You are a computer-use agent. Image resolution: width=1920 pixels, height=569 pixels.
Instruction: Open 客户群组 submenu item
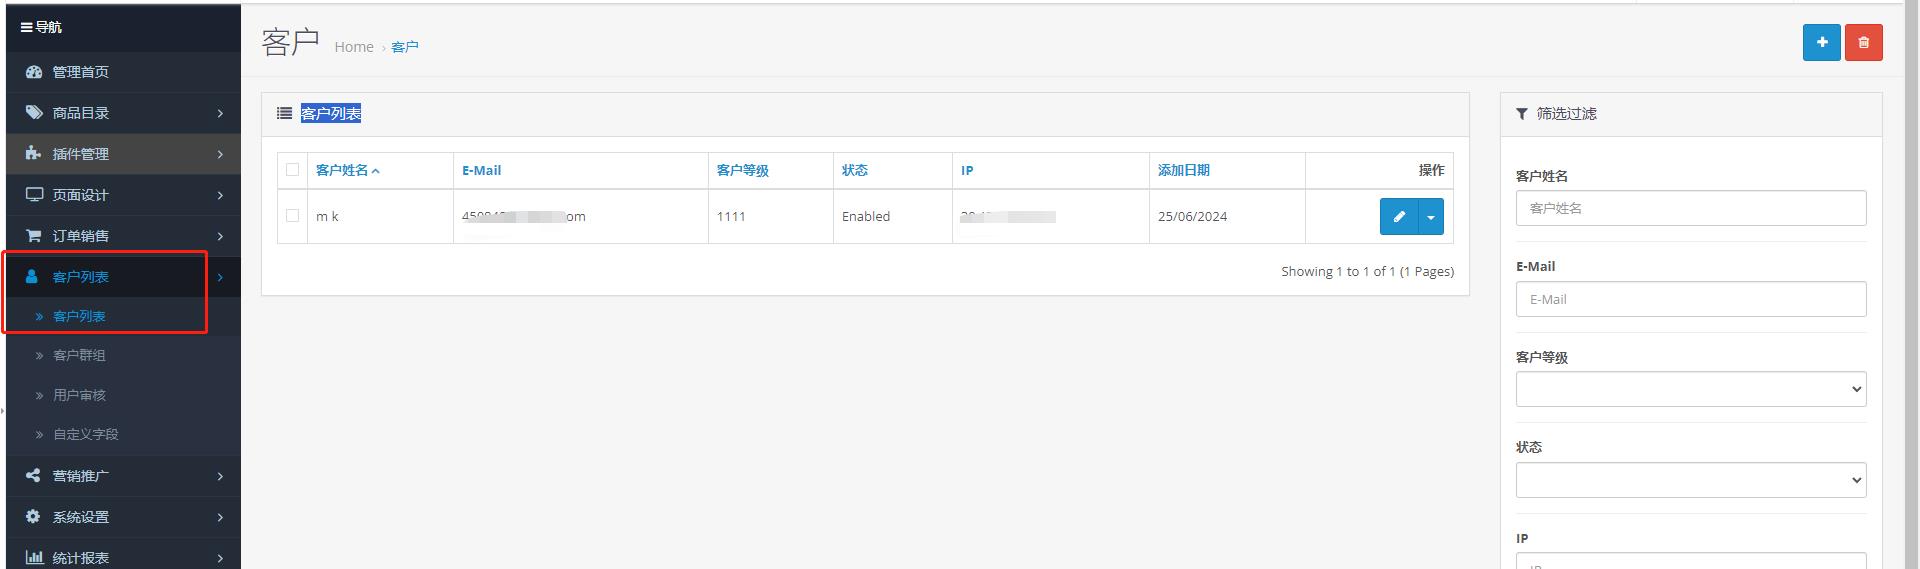tap(79, 355)
